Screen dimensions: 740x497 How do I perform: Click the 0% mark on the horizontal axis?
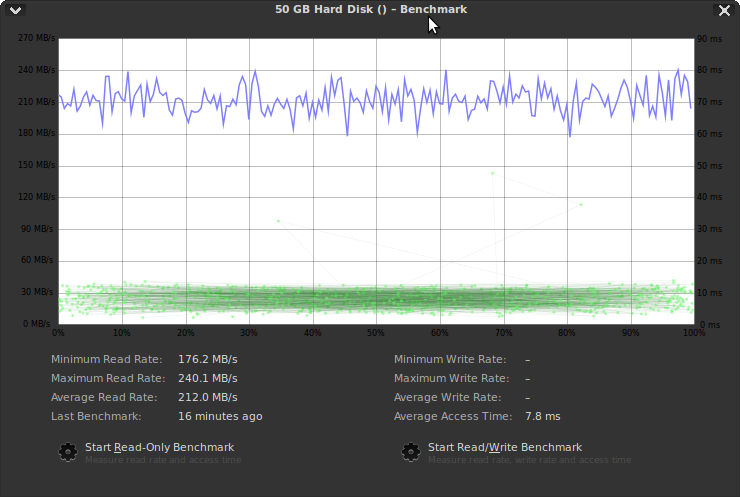click(x=58, y=333)
